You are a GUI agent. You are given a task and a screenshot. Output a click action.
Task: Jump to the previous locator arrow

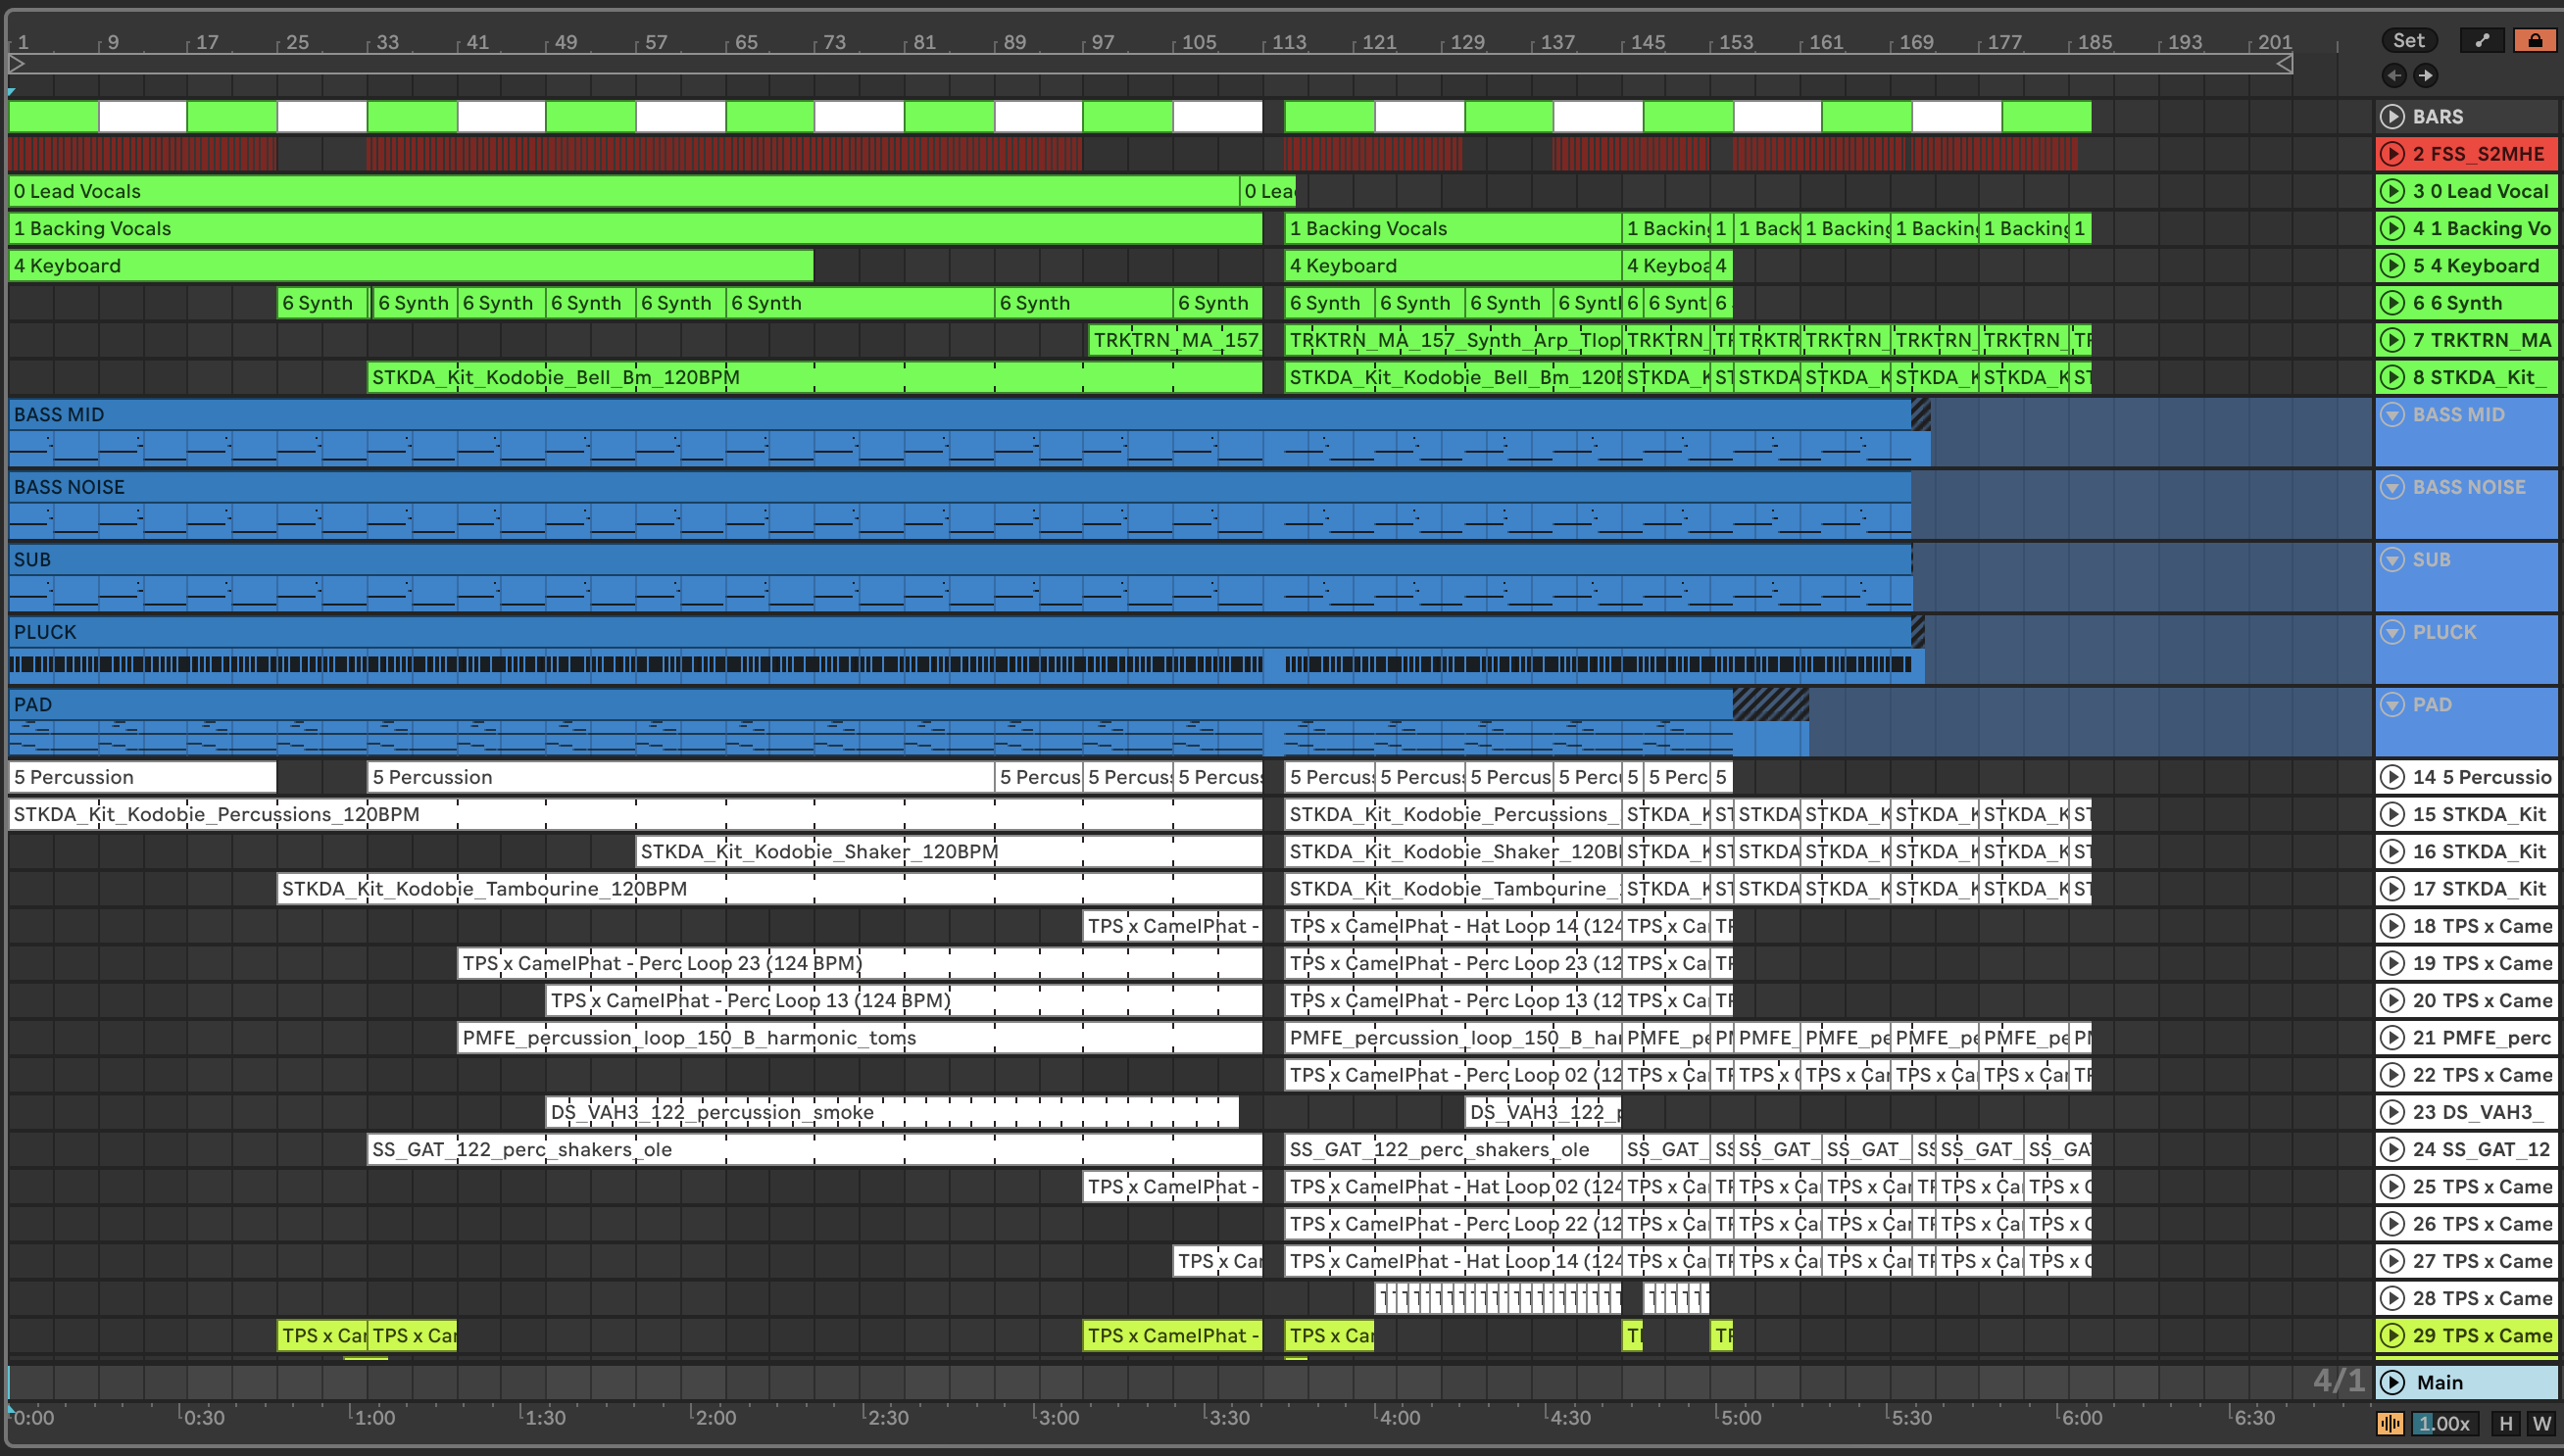(2394, 76)
